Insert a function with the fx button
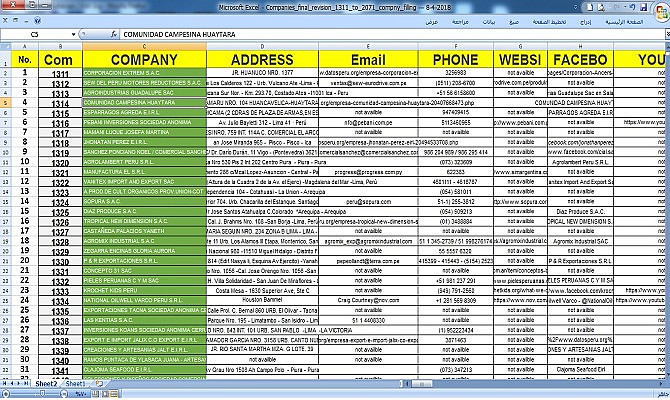Screen dimensions: 670x400 coord(114,34)
